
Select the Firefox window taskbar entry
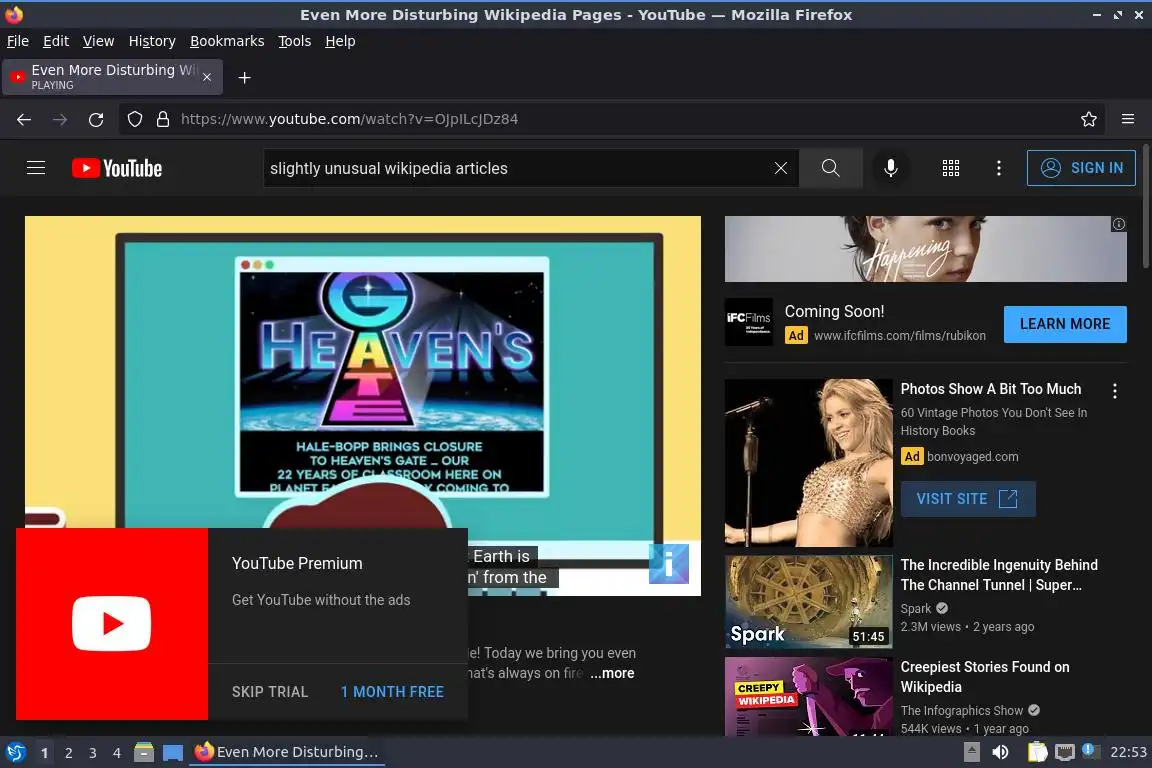click(287, 753)
